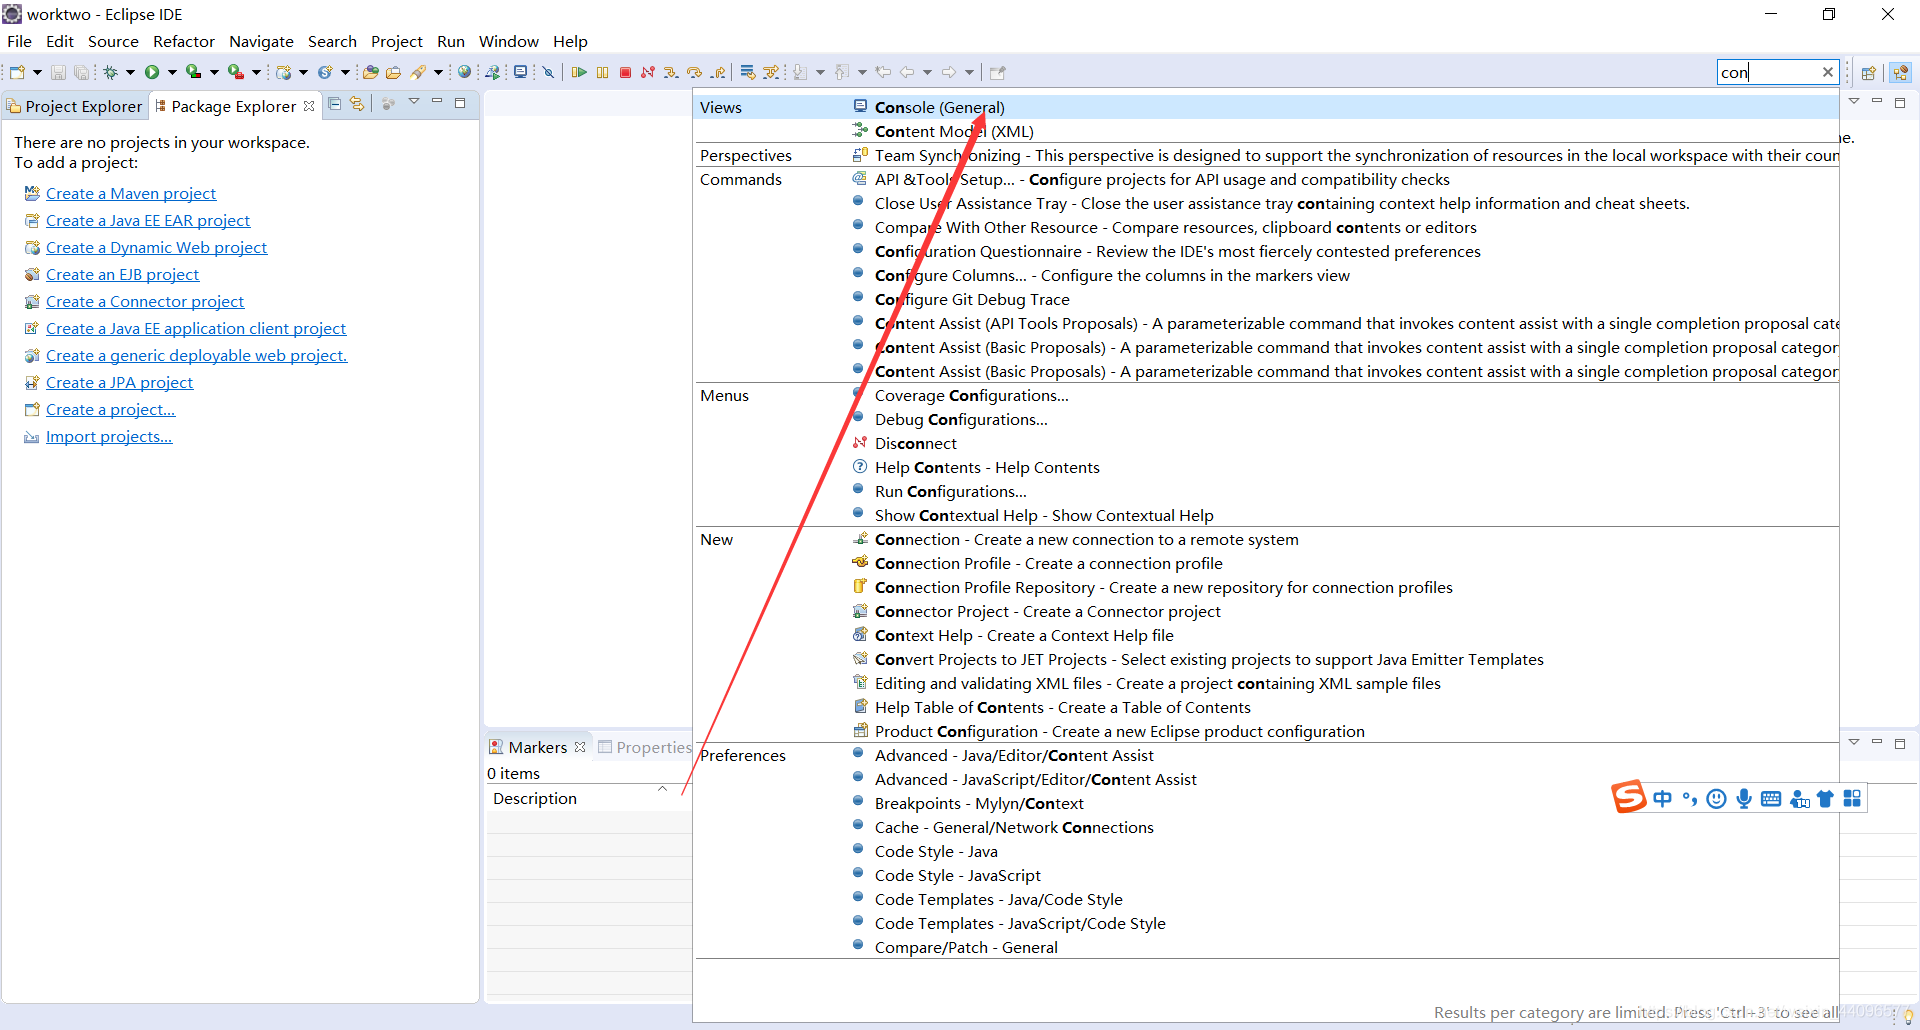The image size is (1920, 1030).
Task: Click Create a Dynamic Web project link
Action: 156,247
